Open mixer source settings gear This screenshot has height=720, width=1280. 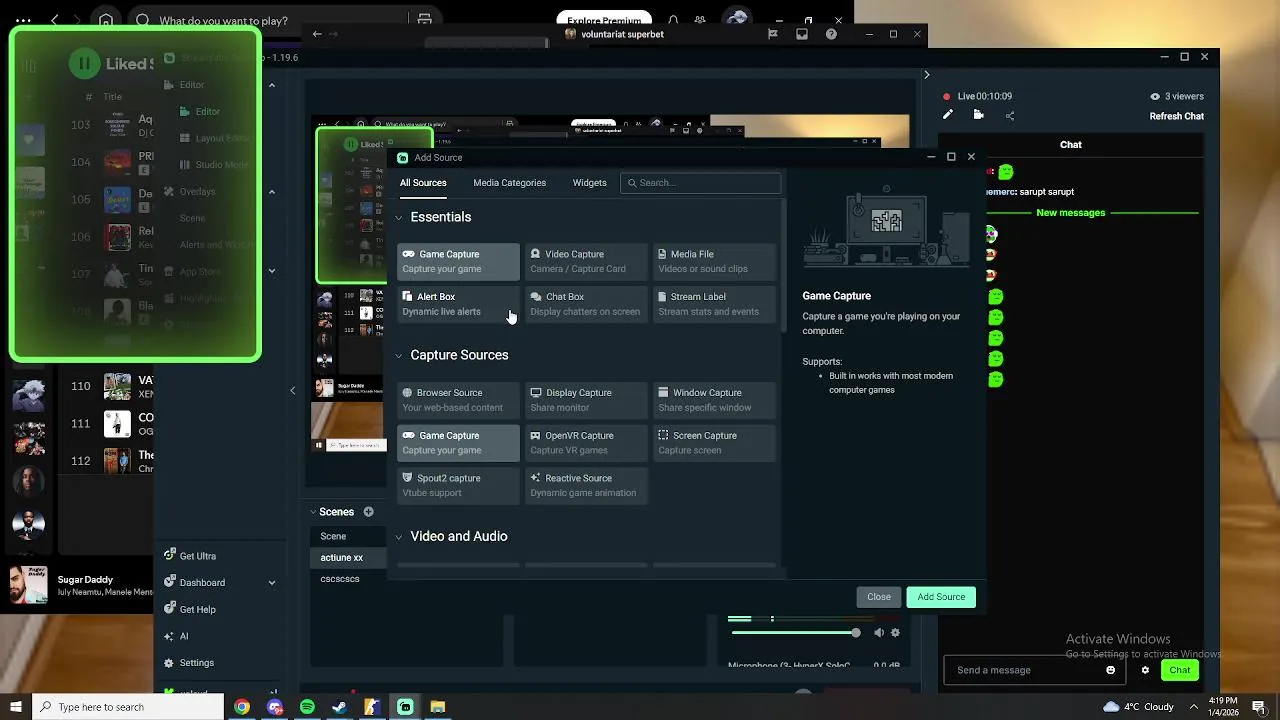point(895,633)
